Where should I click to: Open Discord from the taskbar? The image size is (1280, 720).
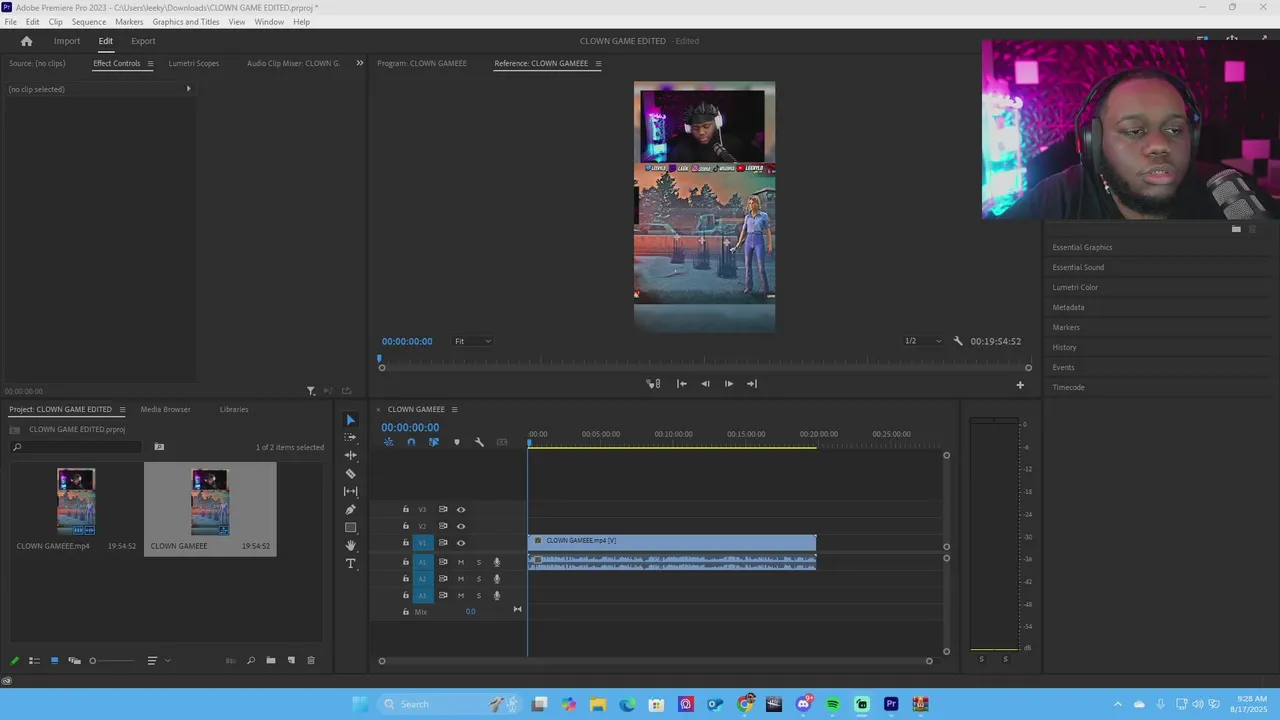click(x=804, y=704)
